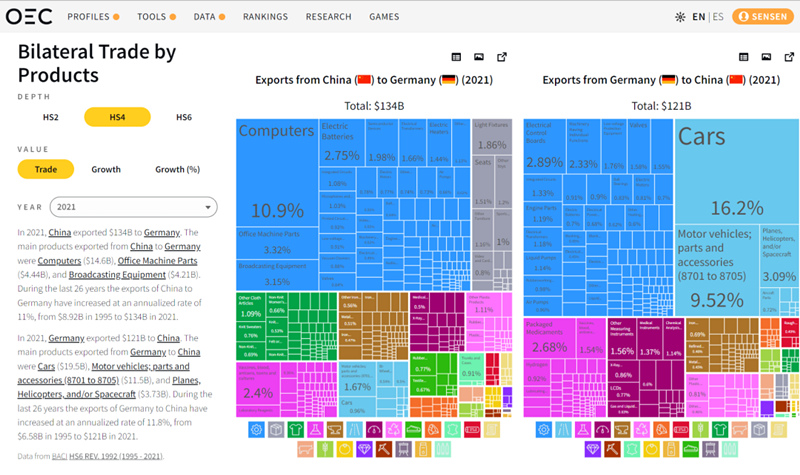Open table view for Germany to China chart
This screenshot has width=800, height=475.
744,58
